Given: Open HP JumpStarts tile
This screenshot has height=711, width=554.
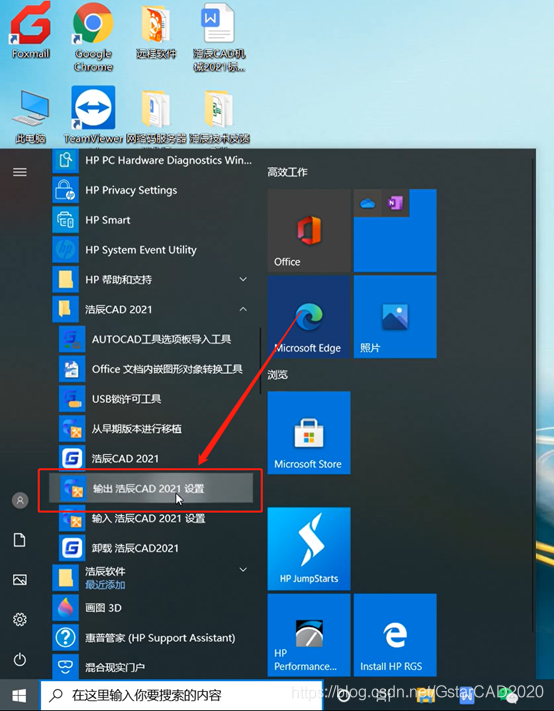Looking at the screenshot, I should 309,549.
